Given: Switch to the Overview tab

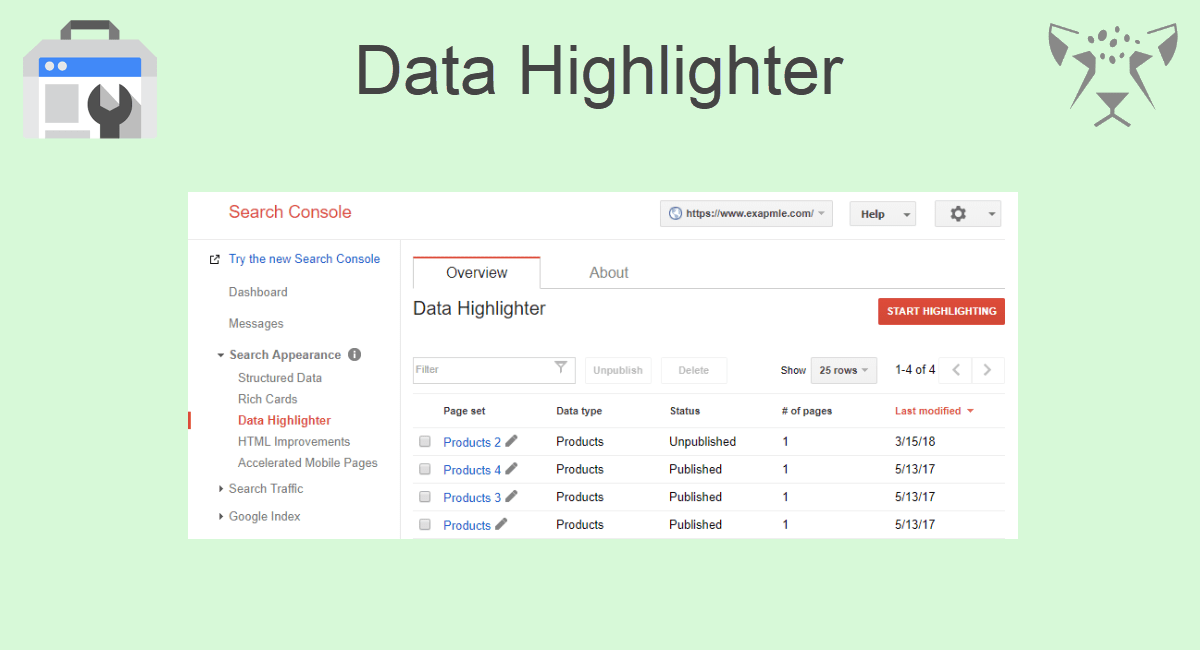Looking at the screenshot, I should tap(477, 273).
